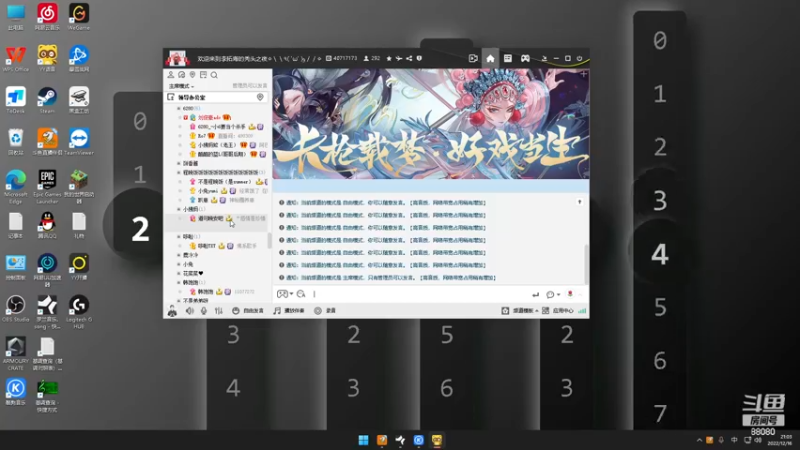Open the gamepad dropdown in chat toolbar
Image resolution: width=800 pixels, height=450 pixels.
point(285,294)
